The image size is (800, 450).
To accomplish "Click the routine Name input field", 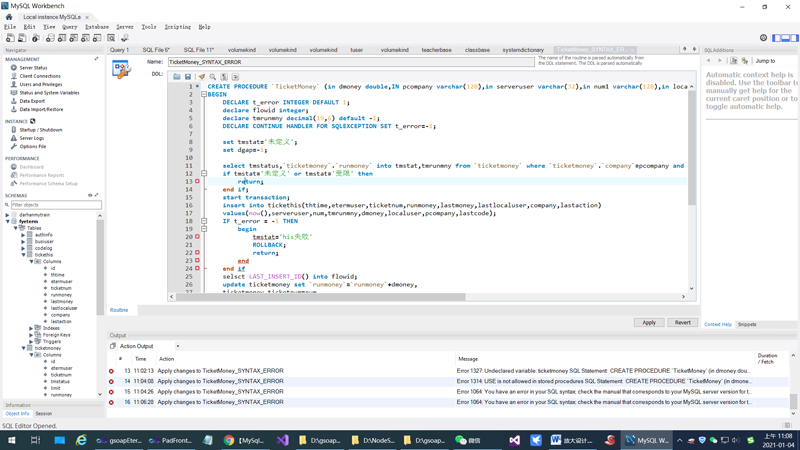I will click(x=351, y=62).
